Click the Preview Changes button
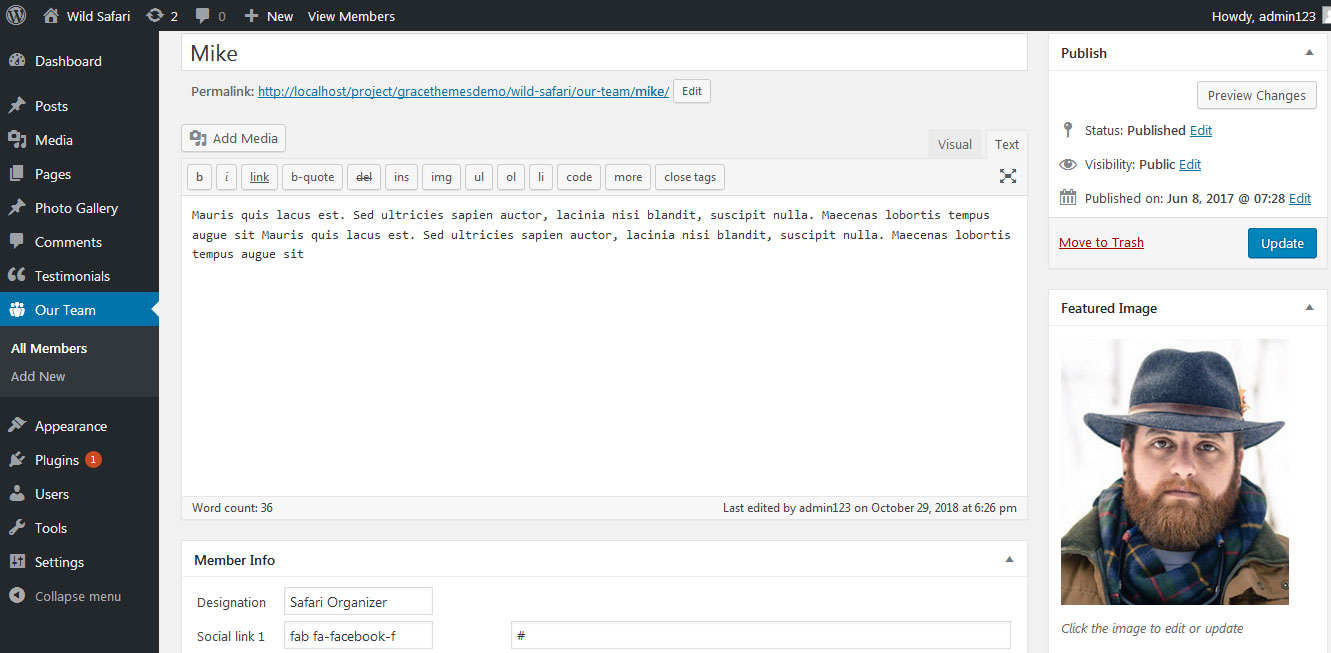Image resolution: width=1331 pixels, height=653 pixels. 1257,95
